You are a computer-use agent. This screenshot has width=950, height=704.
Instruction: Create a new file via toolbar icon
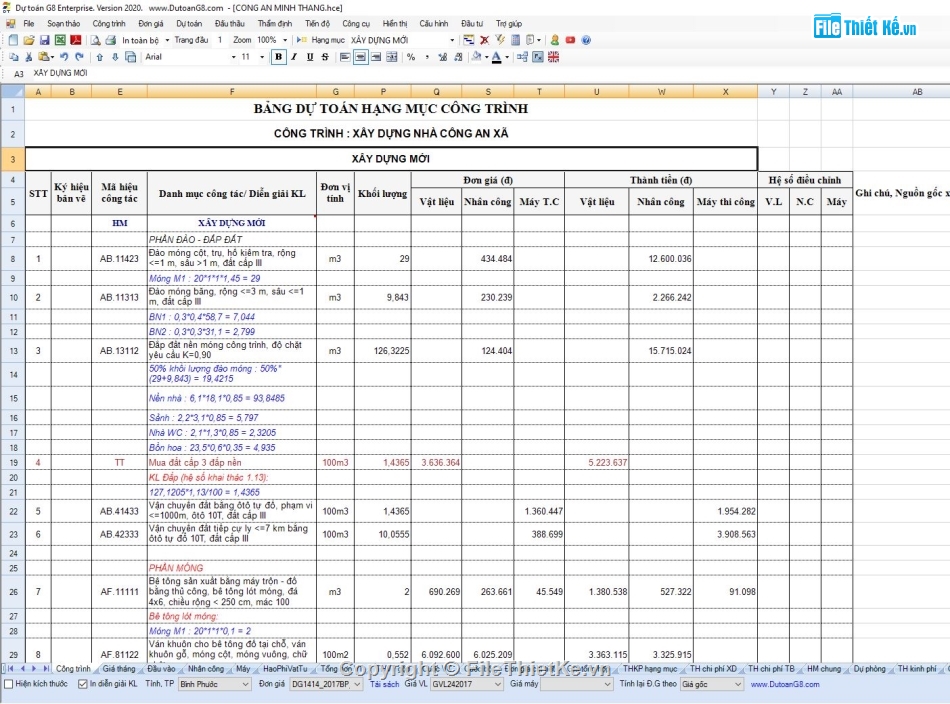tap(13, 40)
